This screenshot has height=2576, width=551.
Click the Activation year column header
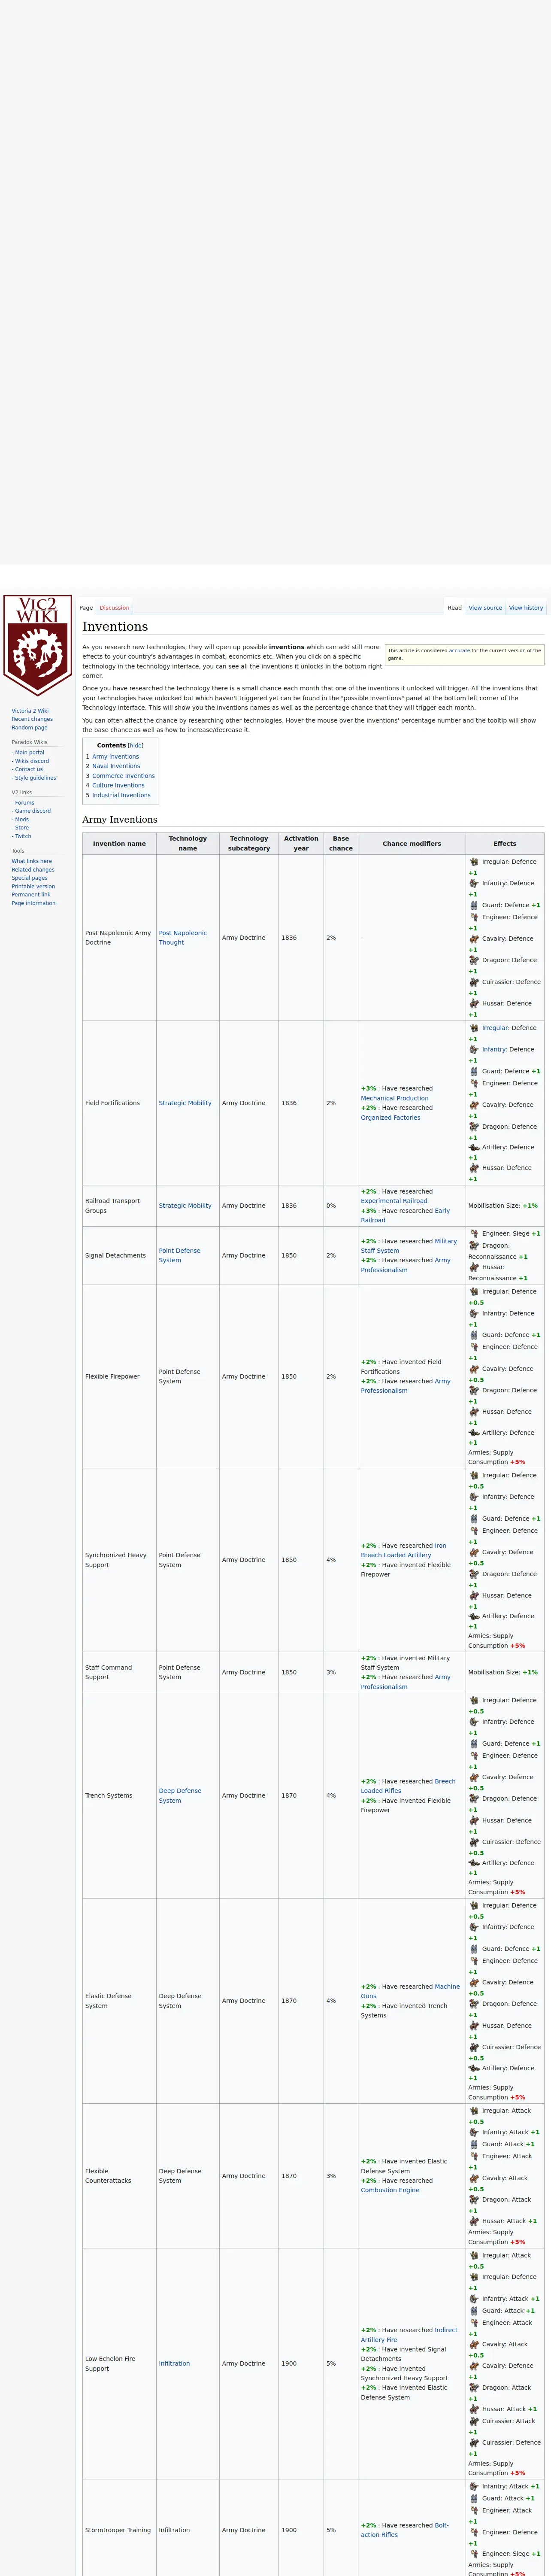click(301, 843)
